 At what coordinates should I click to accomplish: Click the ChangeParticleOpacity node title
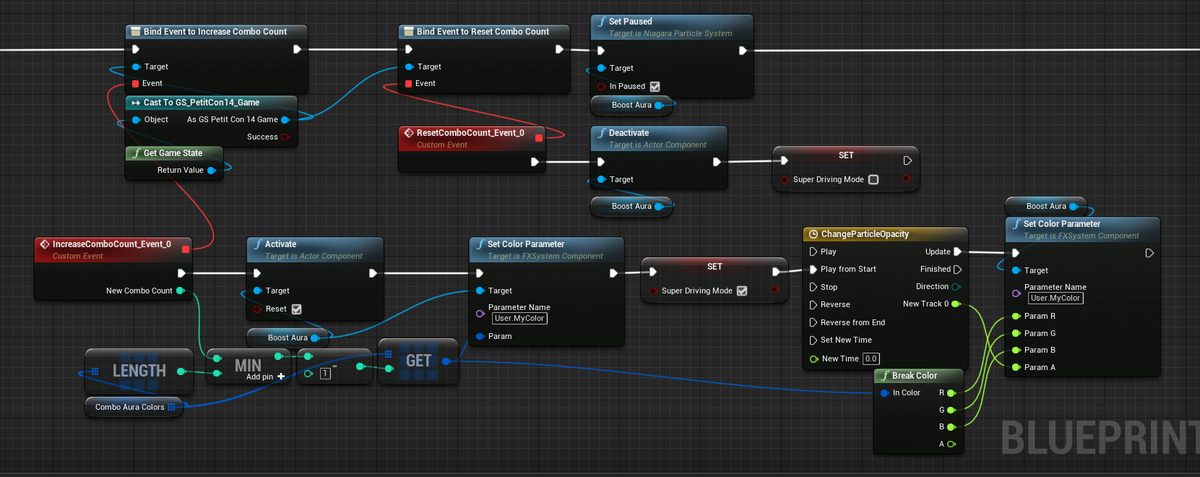pyautogui.click(x=866, y=234)
